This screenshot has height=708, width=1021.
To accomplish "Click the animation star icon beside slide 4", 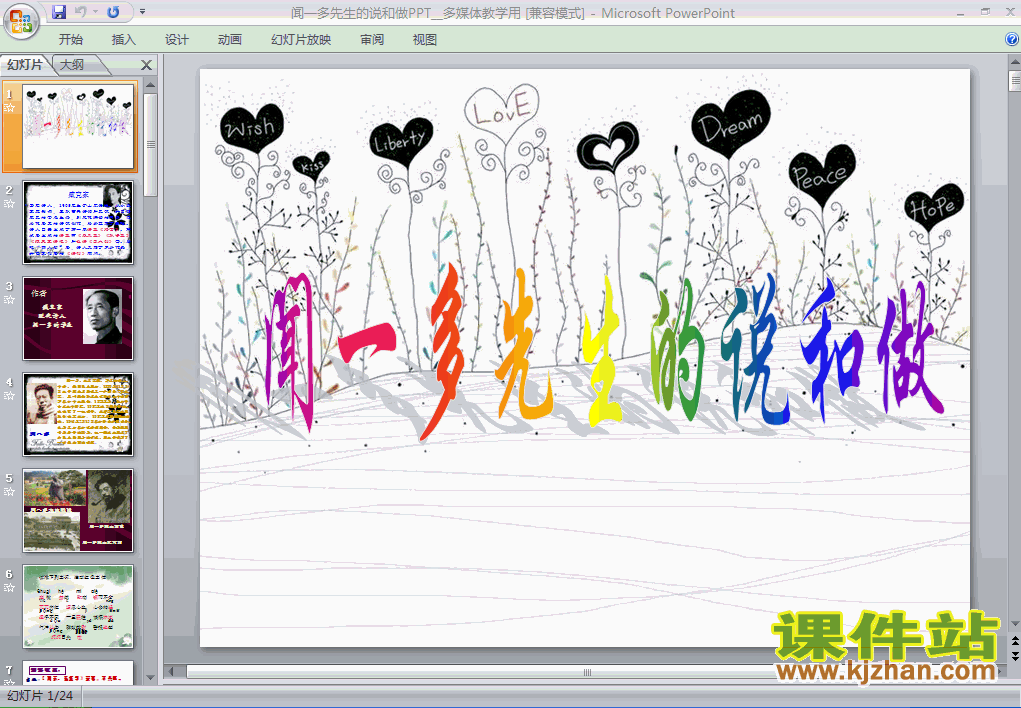I will [10, 395].
